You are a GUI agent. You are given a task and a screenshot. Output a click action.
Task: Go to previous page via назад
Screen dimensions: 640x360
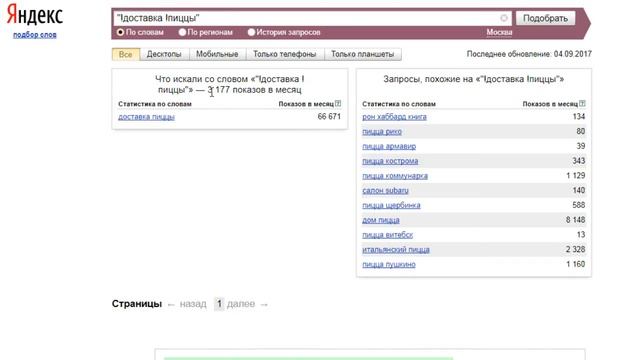[193, 304]
